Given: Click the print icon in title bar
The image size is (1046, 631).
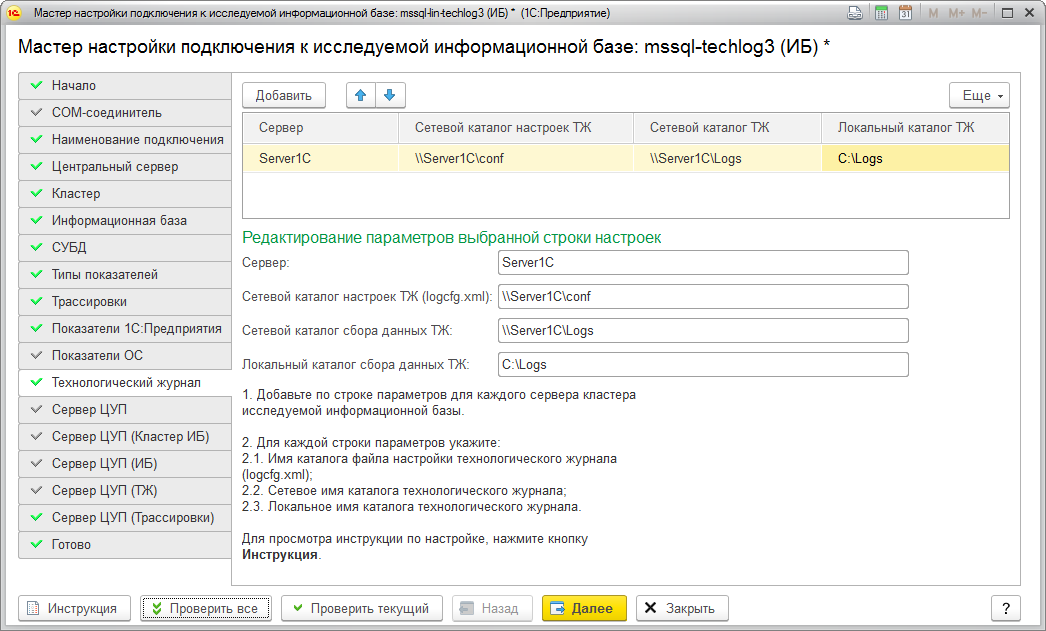Looking at the screenshot, I should (855, 14).
